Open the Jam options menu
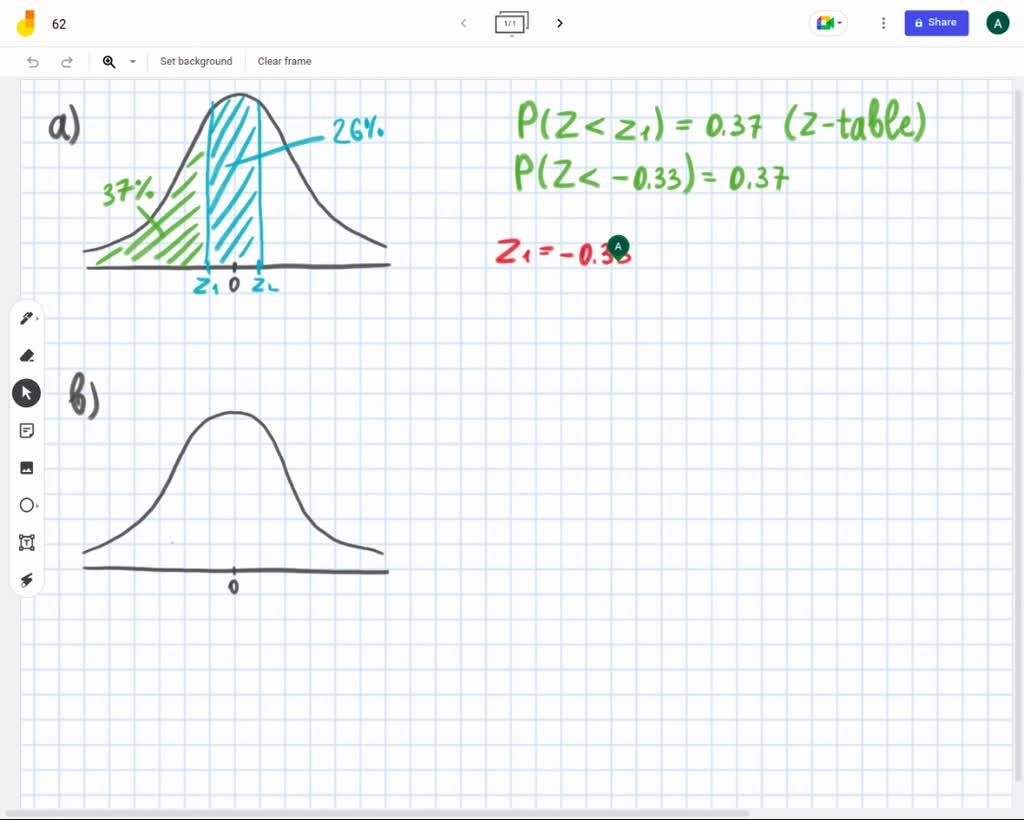Image resolution: width=1024 pixels, height=820 pixels. pyautogui.click(x=883, y=22)
